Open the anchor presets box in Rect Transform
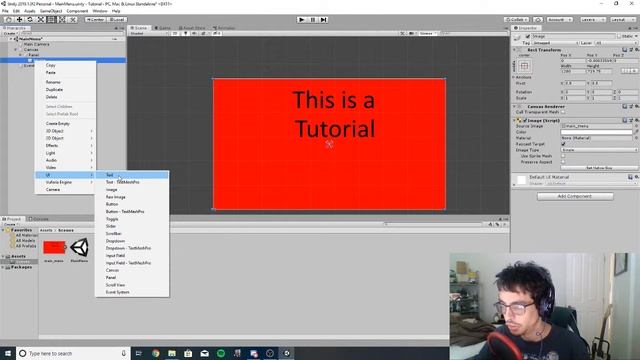 tap(524, 66)
